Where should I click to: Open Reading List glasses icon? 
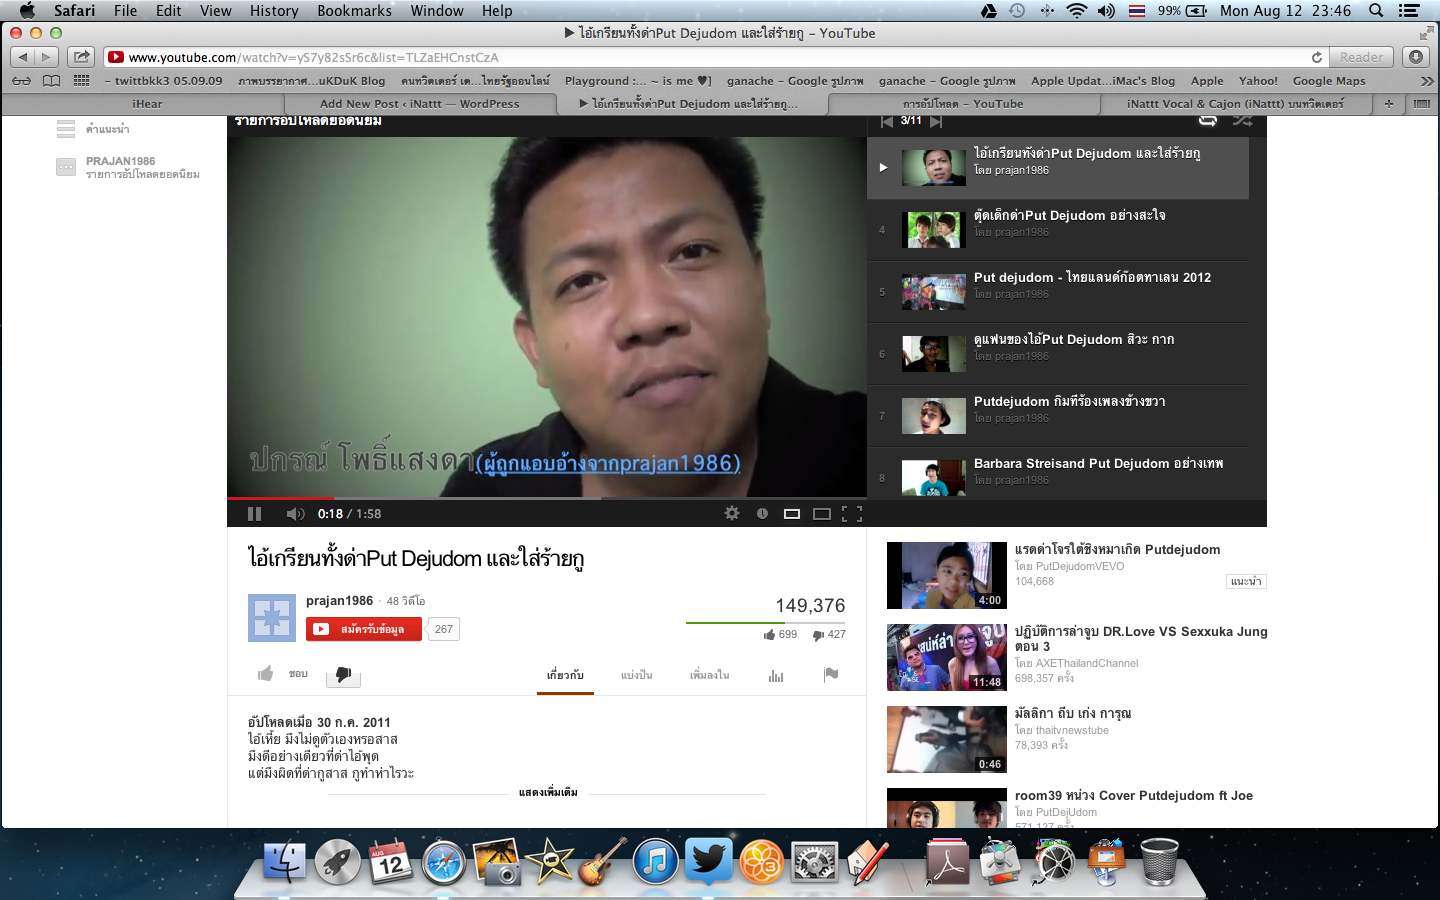22,81
